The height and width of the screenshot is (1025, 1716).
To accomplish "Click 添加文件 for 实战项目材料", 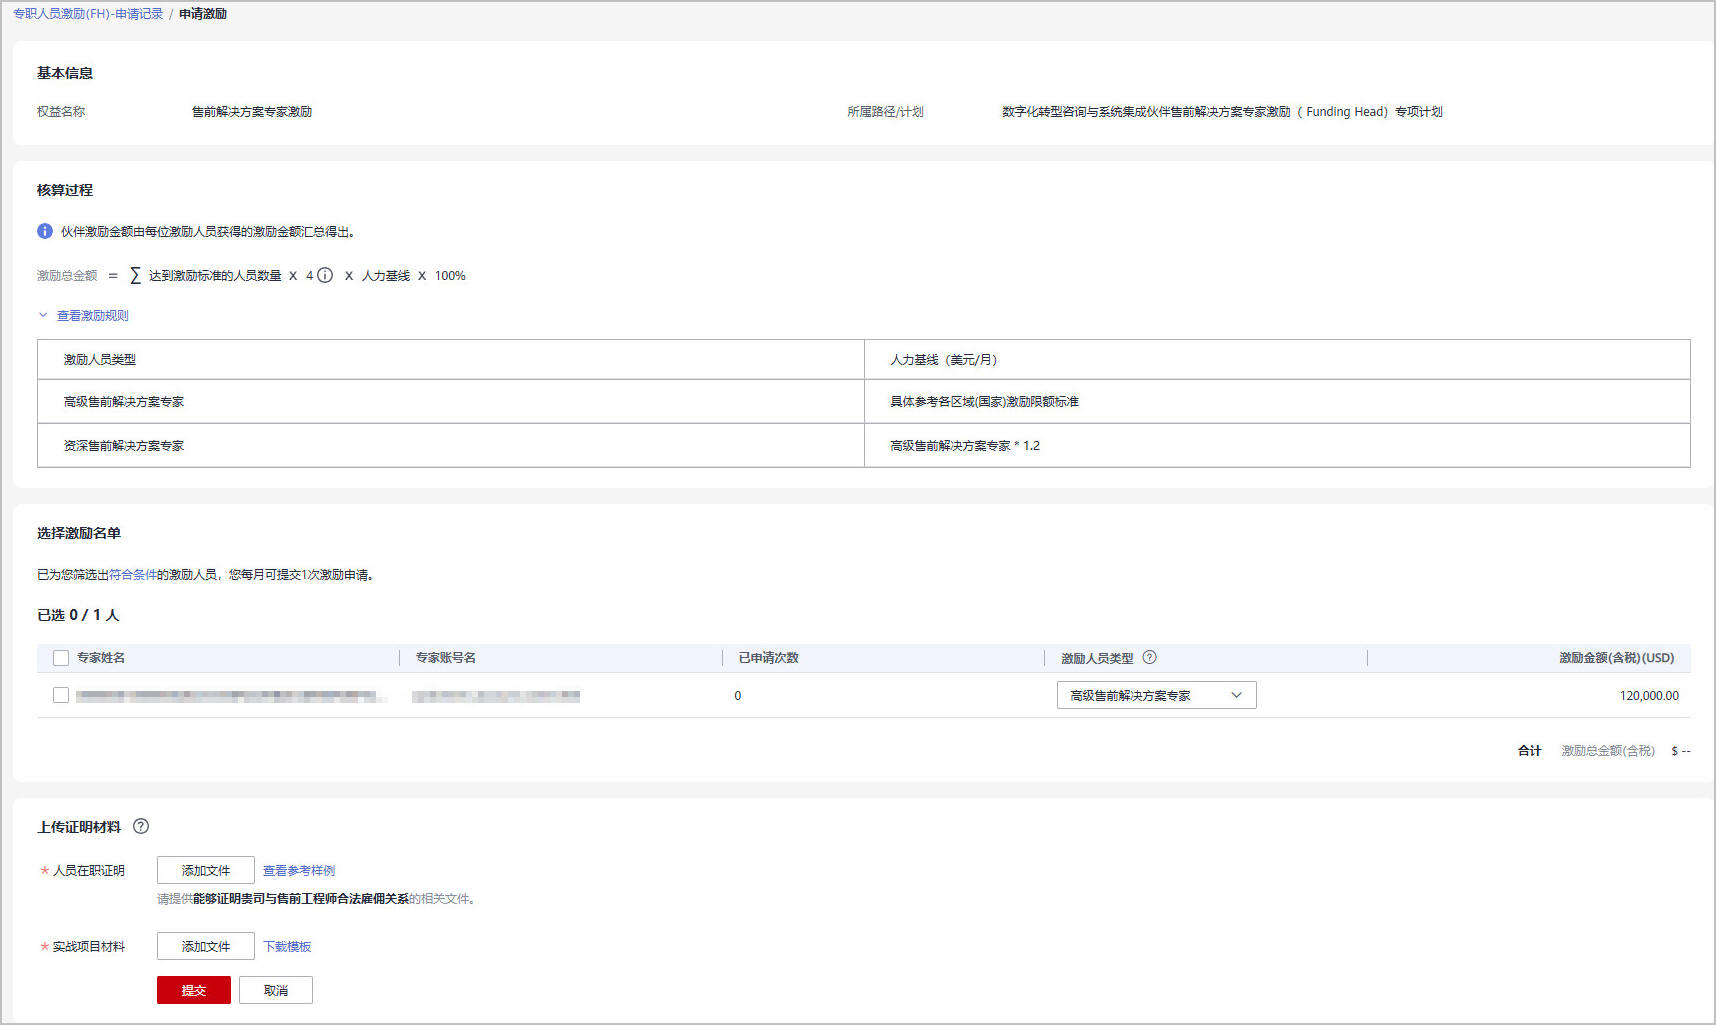I will 205,946.
